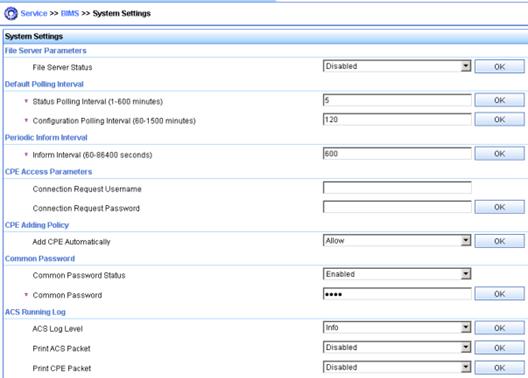Click the Status Polling Interval field
Viewport: 528px width, 378px height.
click(397, 100)
